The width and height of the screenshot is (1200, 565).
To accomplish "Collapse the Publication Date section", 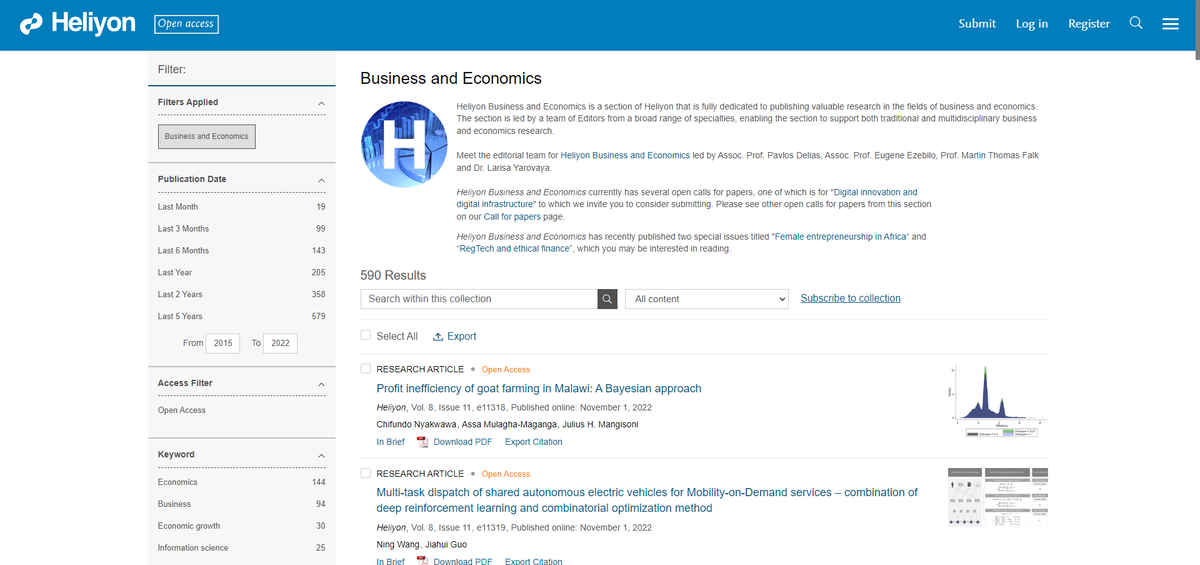I will (x=321, y=180).
